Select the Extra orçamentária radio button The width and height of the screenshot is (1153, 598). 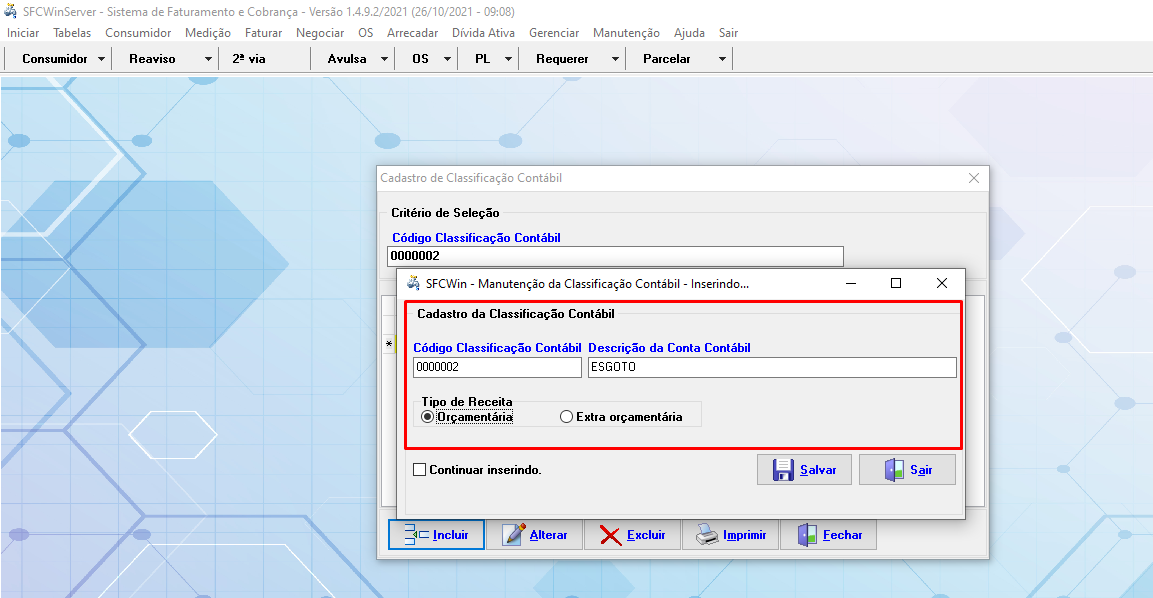pos(567,417)
